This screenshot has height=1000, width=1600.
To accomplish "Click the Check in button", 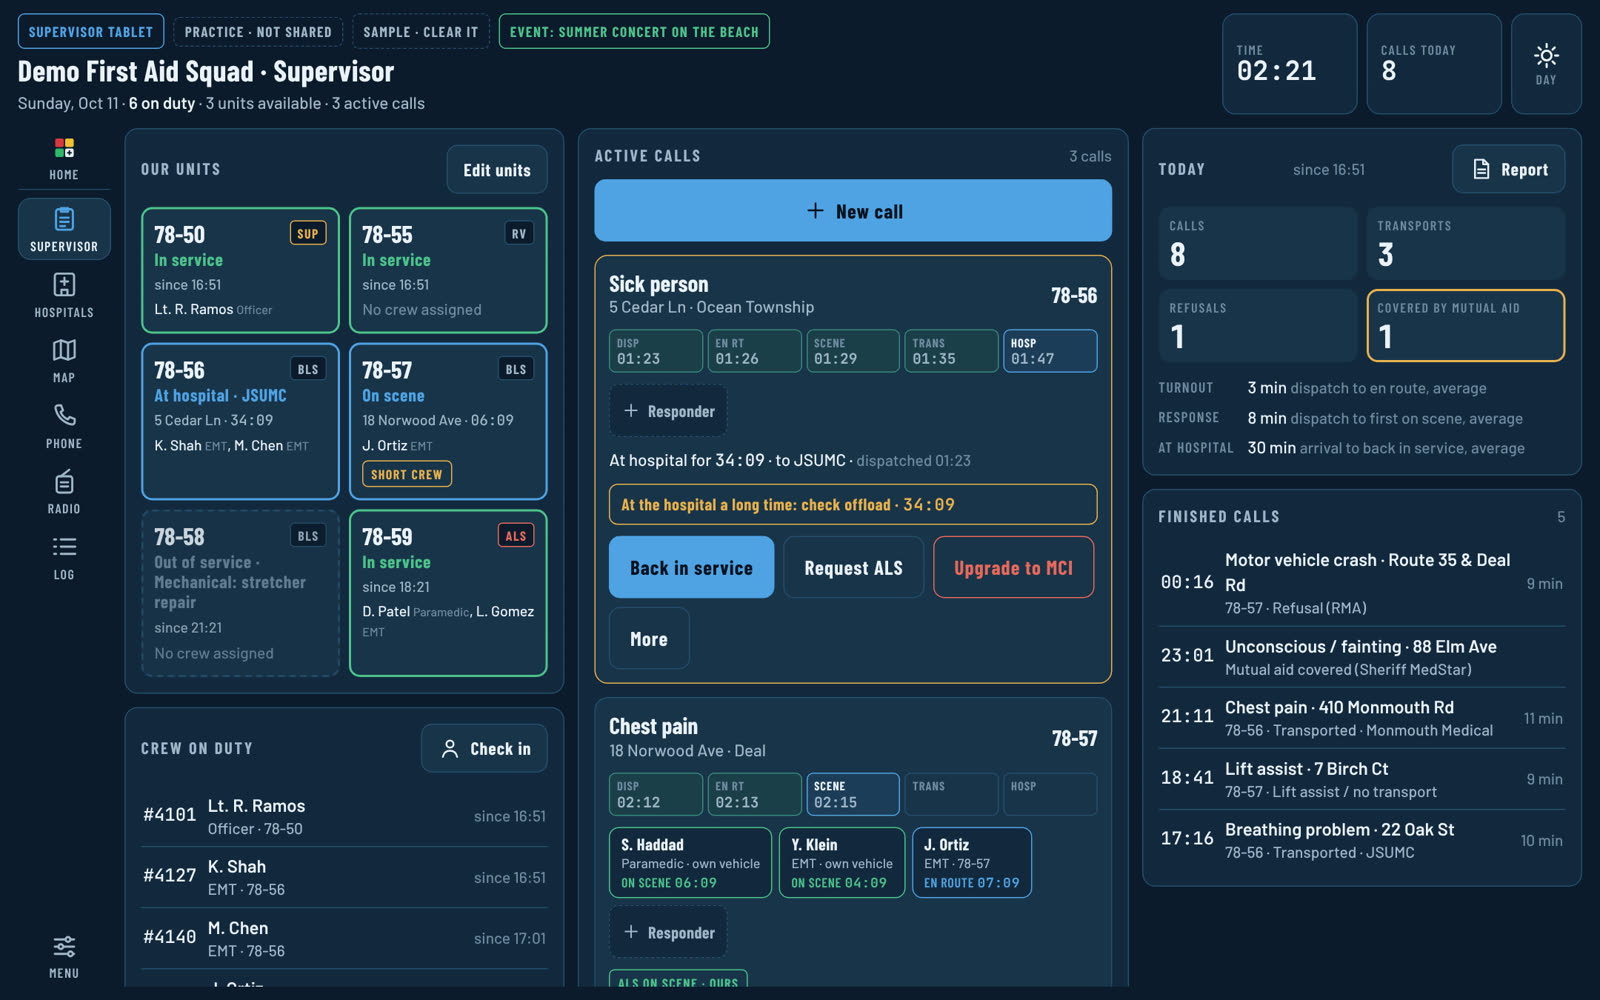I will tap(484, 748).
